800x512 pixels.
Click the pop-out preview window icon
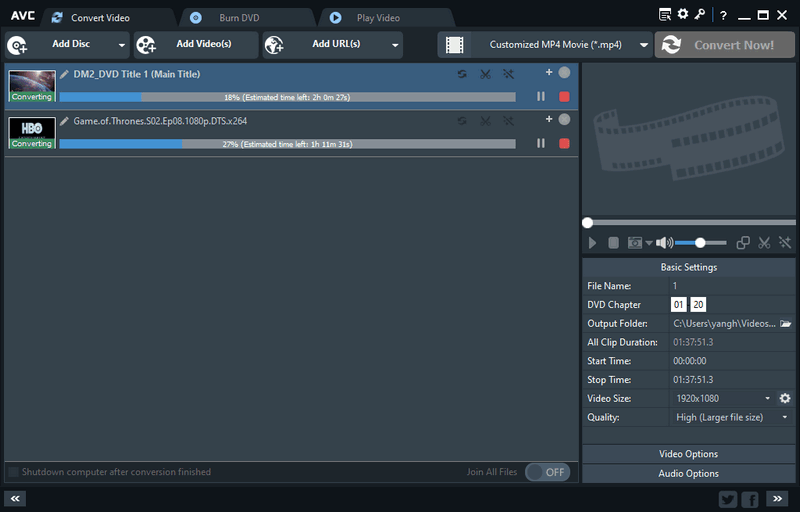point(743,243)
